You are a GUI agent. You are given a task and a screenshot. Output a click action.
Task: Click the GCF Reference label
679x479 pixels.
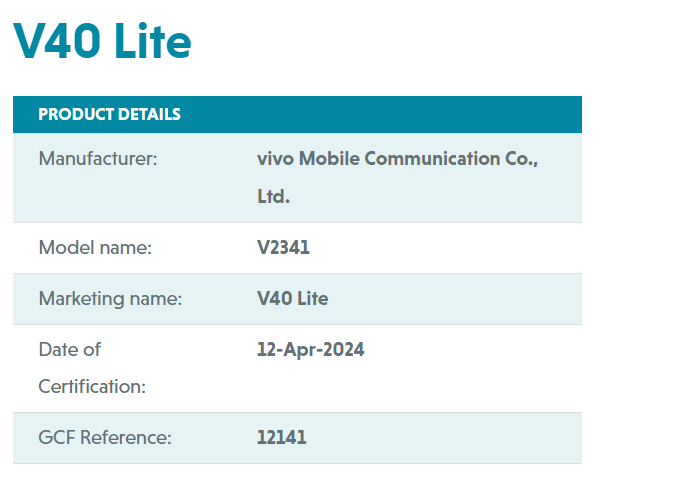tap(105, 437)
